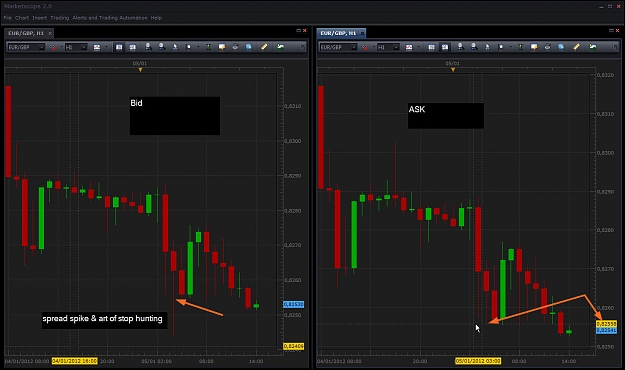Screen dimensions: 625x370
Task: Zoom in with the first magnifier on the Bid chart
Action: 148,47
